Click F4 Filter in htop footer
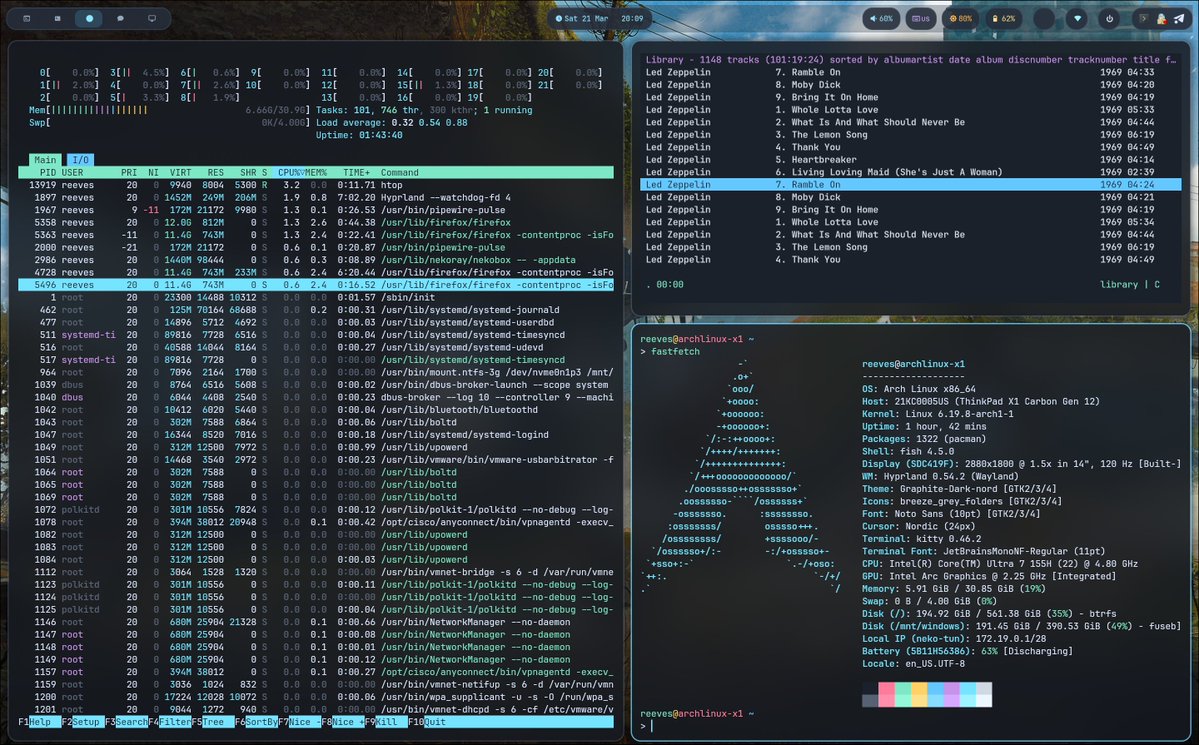The height and width of the screenshot is (745, 1199). [x=170, y=722]
